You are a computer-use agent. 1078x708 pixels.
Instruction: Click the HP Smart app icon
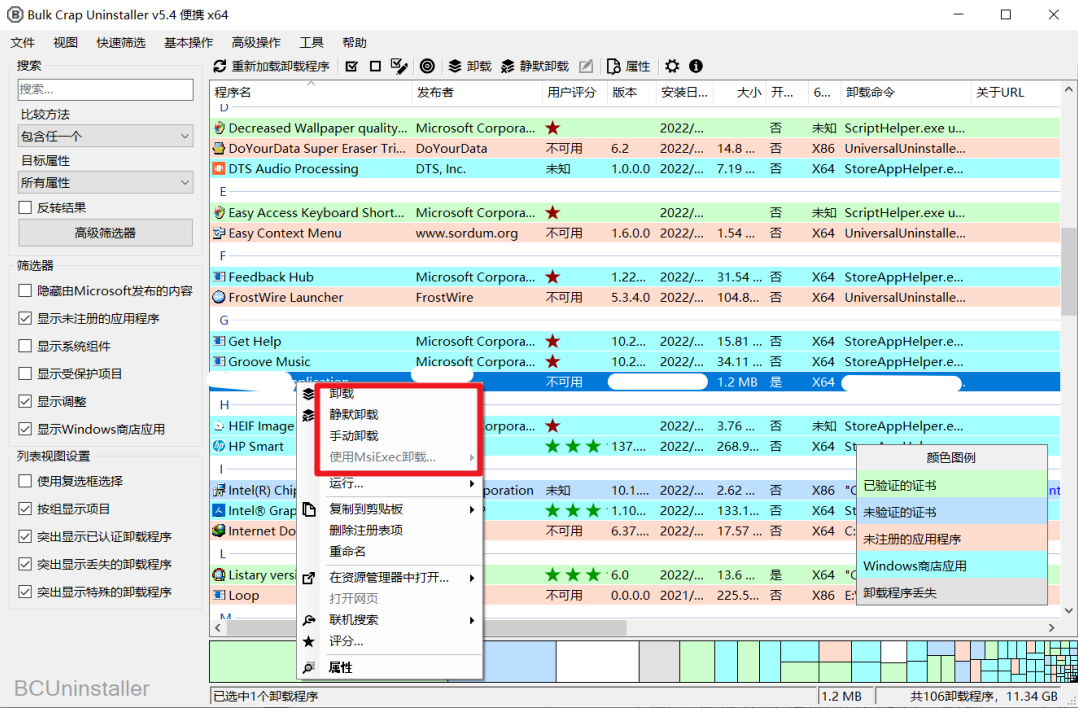(x=219, y=446)
